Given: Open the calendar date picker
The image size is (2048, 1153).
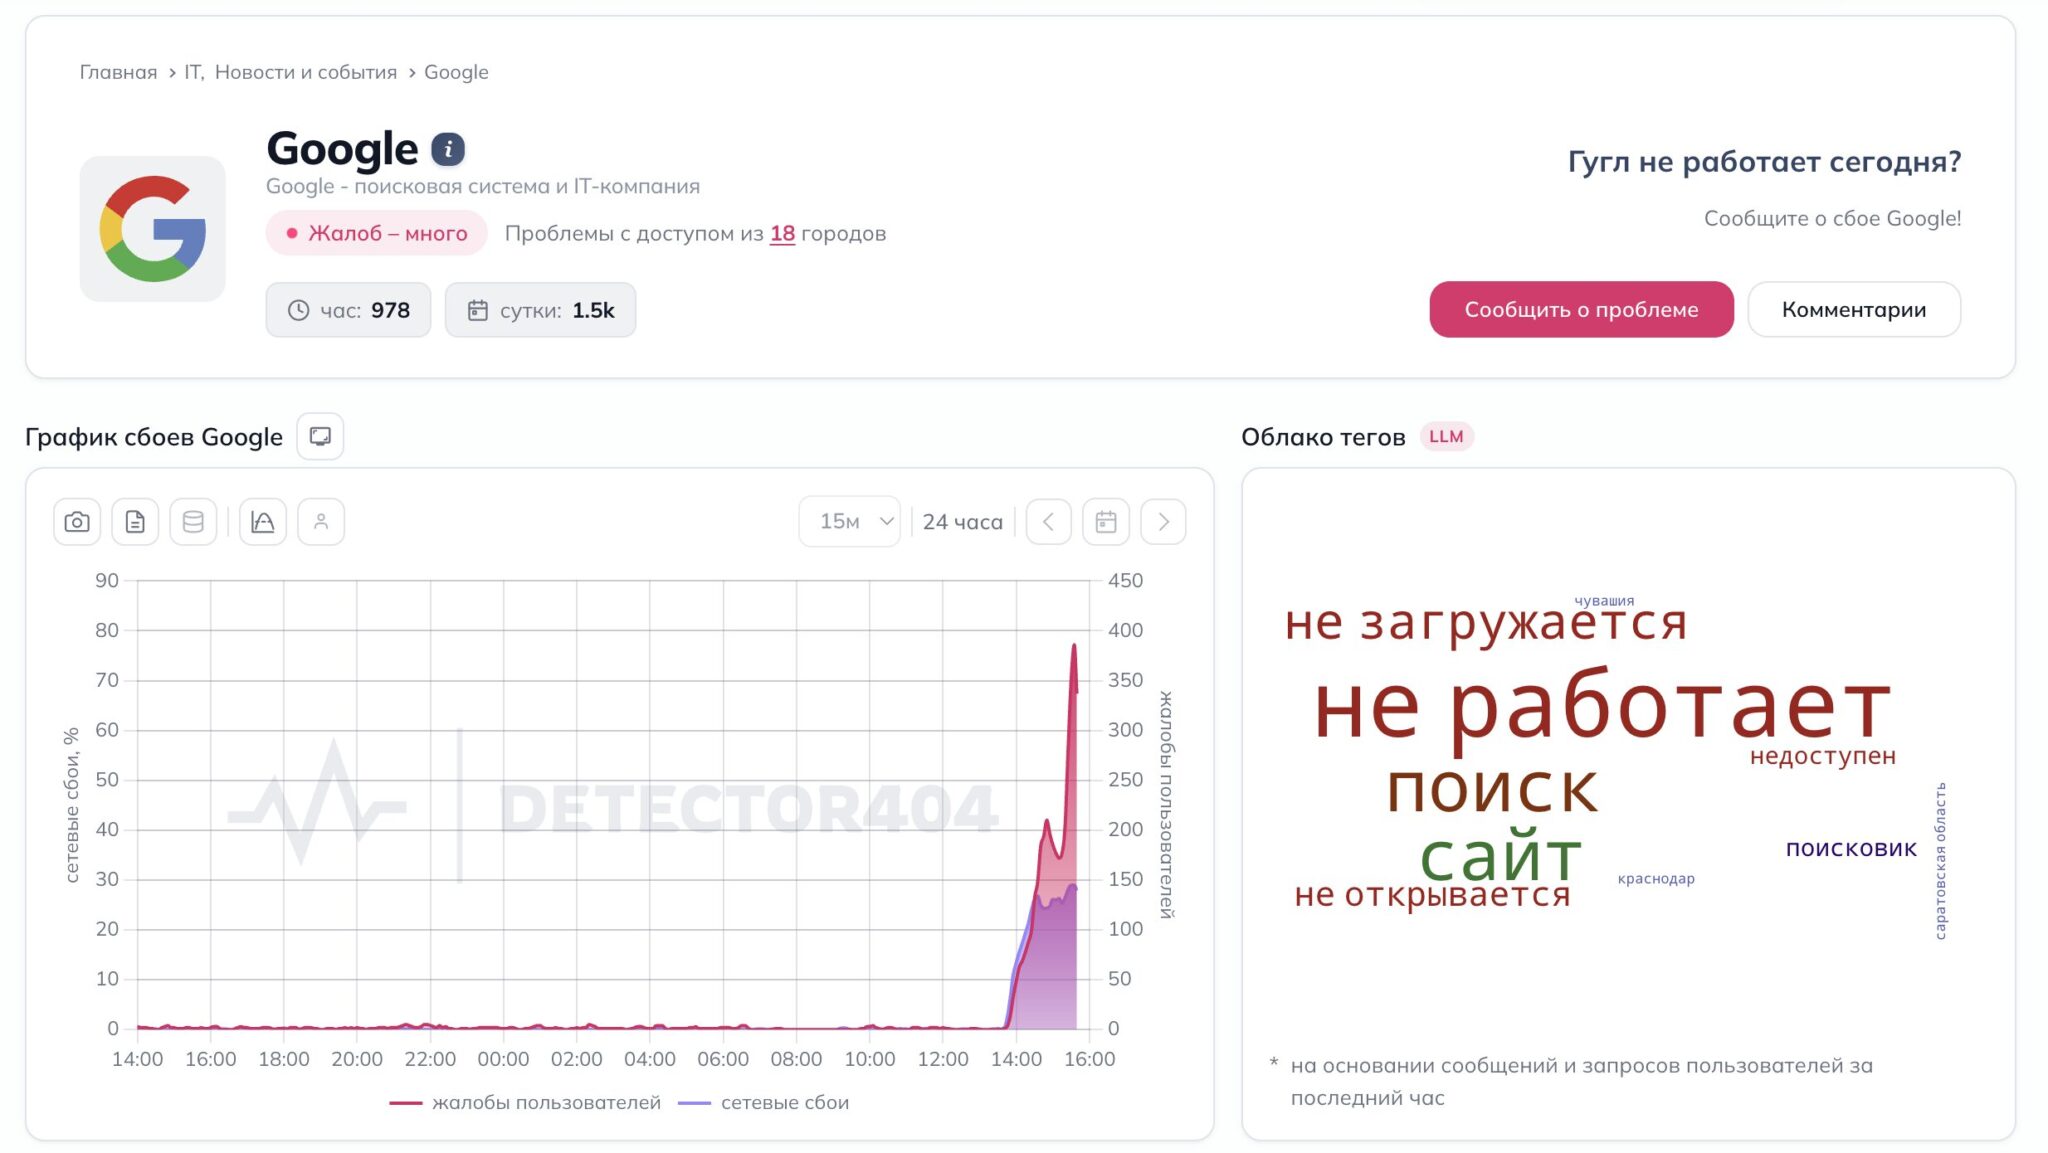Looking at the screenshot, I should (x=1106, y=522).
